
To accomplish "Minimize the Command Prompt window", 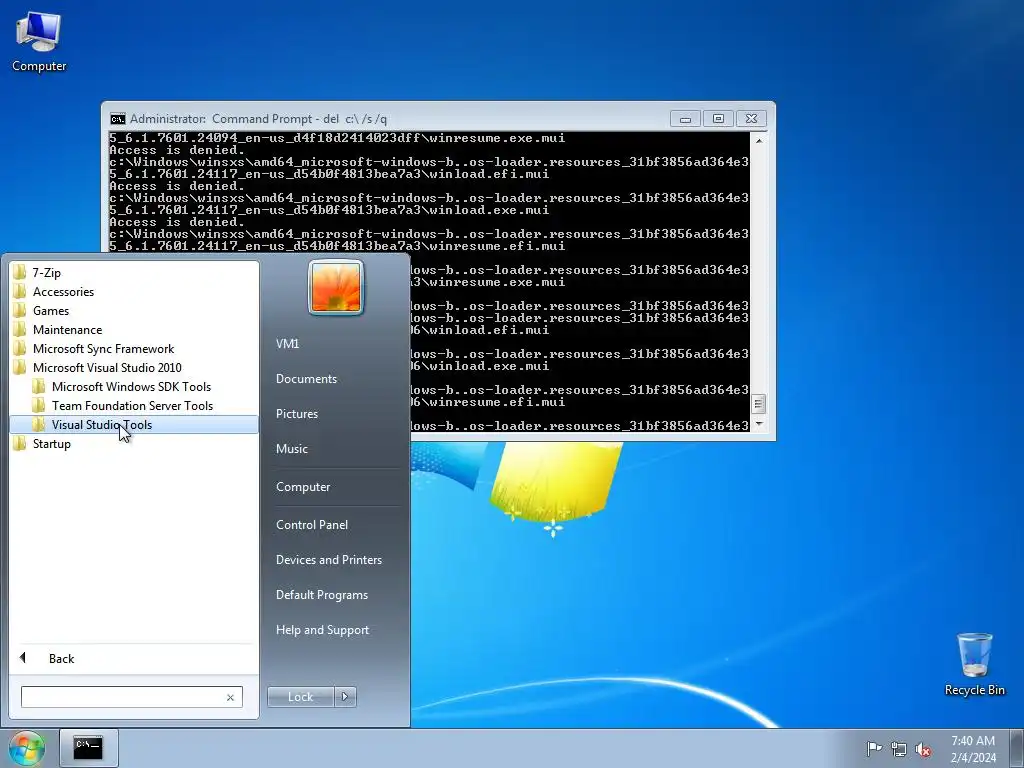I will coord(685,119).
